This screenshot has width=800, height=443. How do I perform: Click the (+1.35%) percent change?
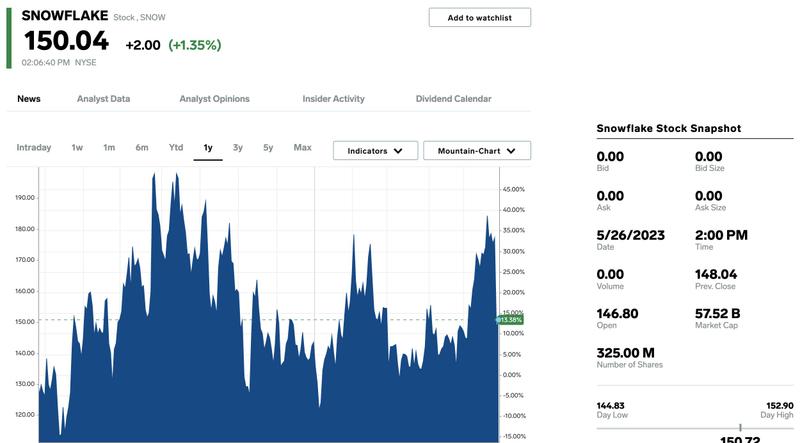195,45
